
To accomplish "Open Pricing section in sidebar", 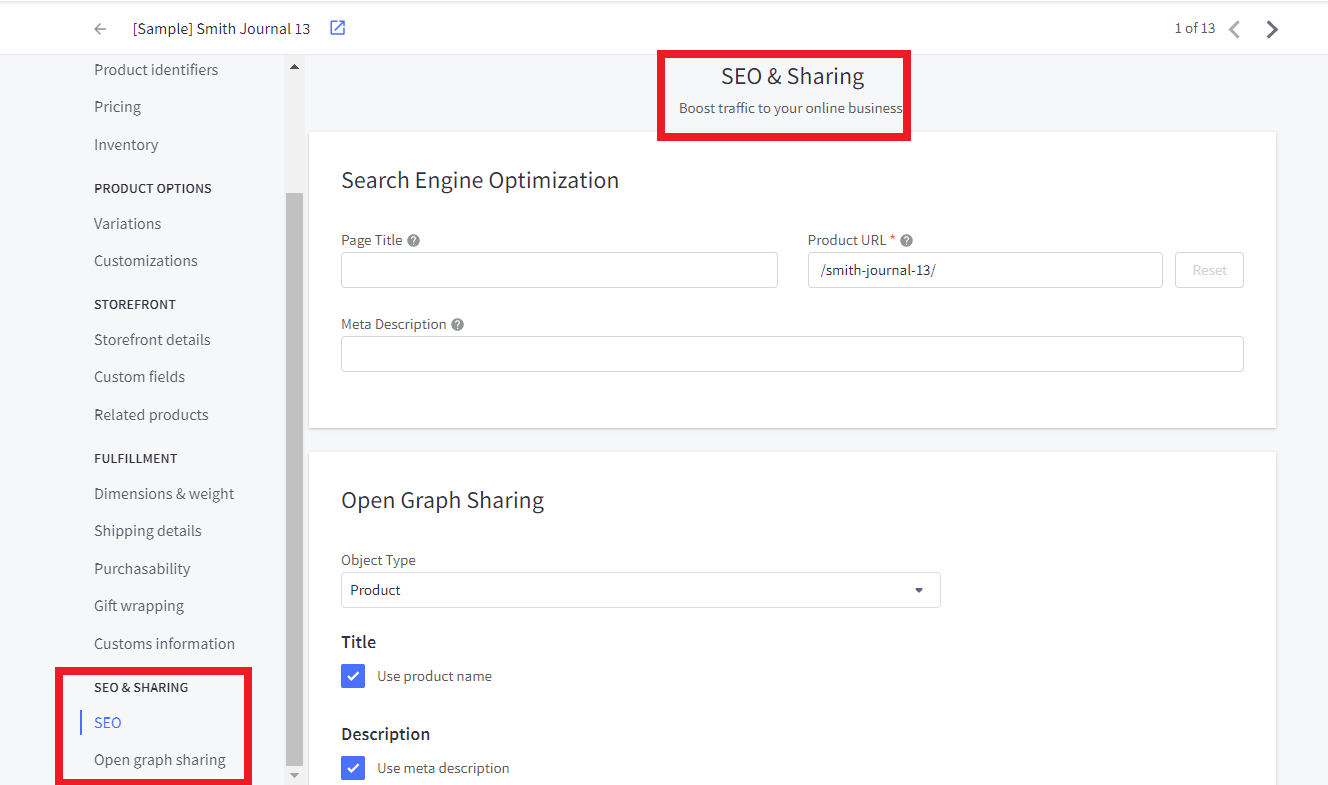I will tap(117, 107).
